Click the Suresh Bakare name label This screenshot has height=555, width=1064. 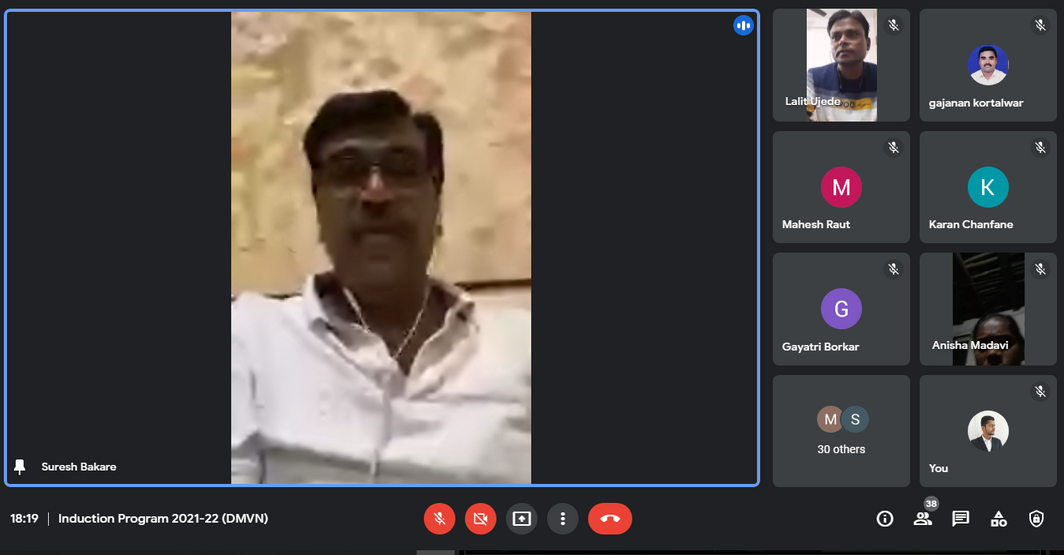pyautogui.click(x=79, y=467)
